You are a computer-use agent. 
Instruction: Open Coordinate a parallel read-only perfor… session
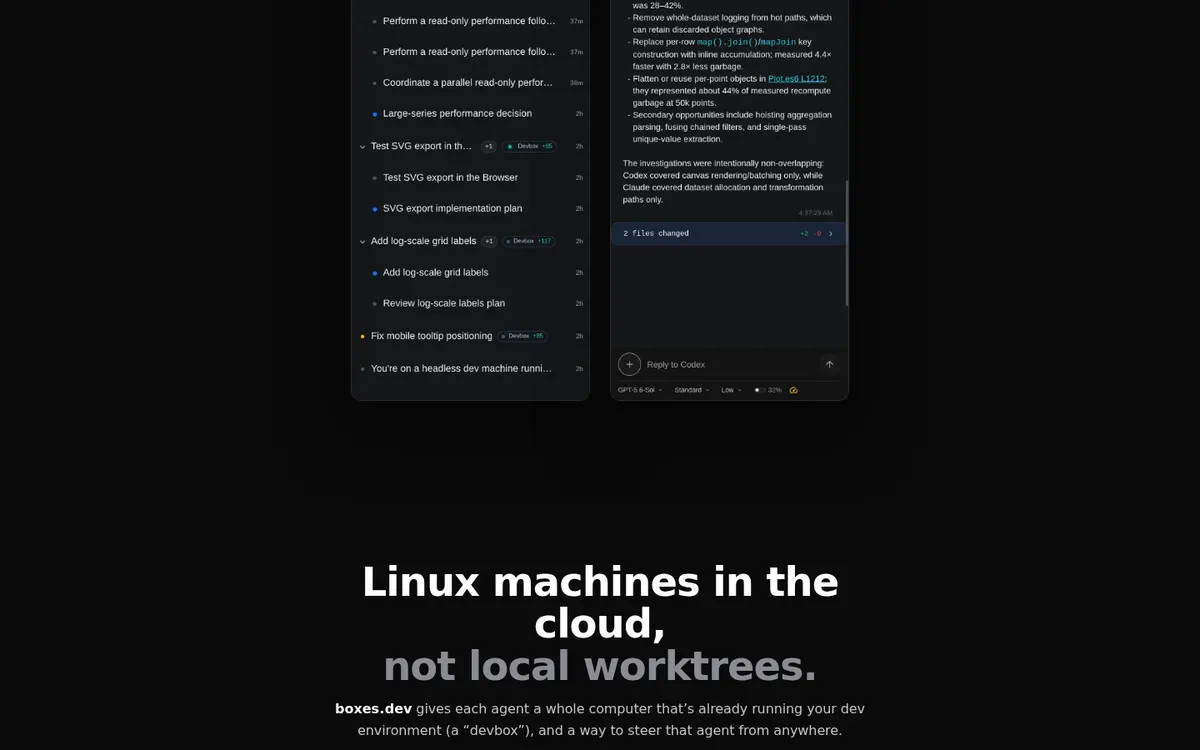[470, 83]
